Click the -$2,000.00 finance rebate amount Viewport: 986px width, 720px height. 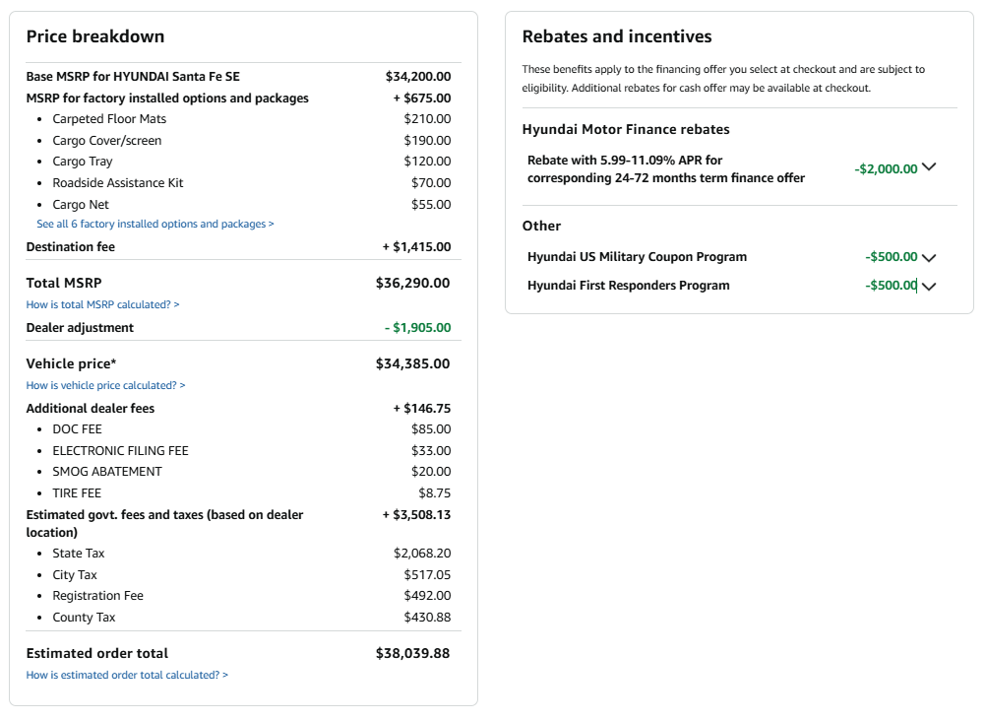click(886, 169)
